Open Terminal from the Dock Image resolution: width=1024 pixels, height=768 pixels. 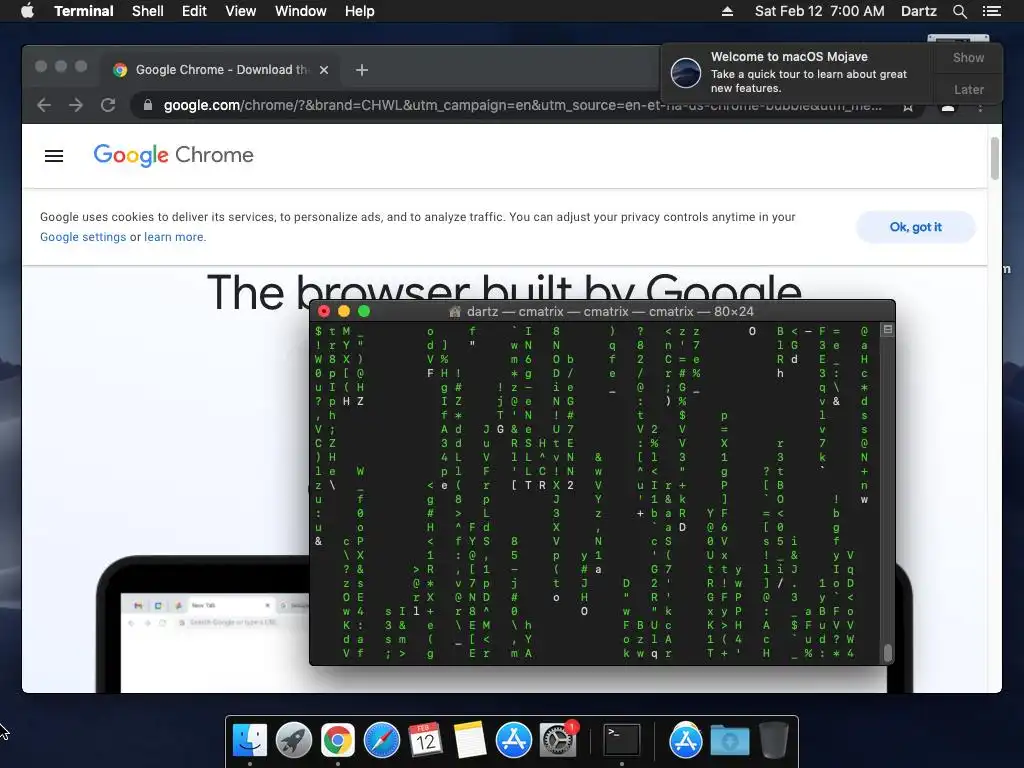pyautogui.click(x=622, y=740)
